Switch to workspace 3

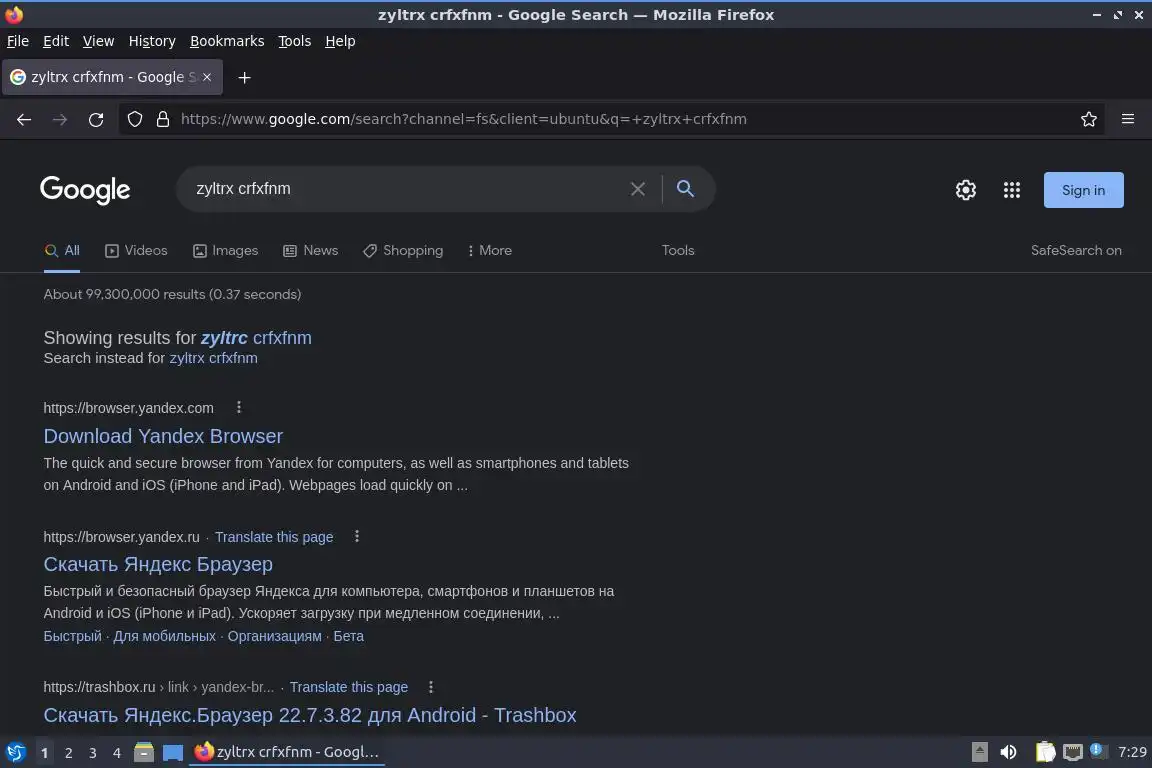(x=93, y=753)
